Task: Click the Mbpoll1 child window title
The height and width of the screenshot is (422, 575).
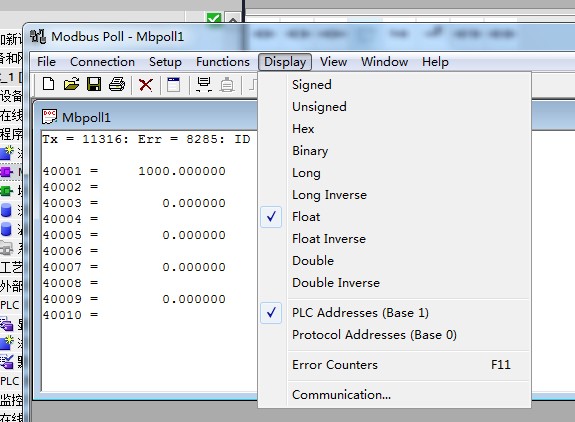Action: coord(86,118)
